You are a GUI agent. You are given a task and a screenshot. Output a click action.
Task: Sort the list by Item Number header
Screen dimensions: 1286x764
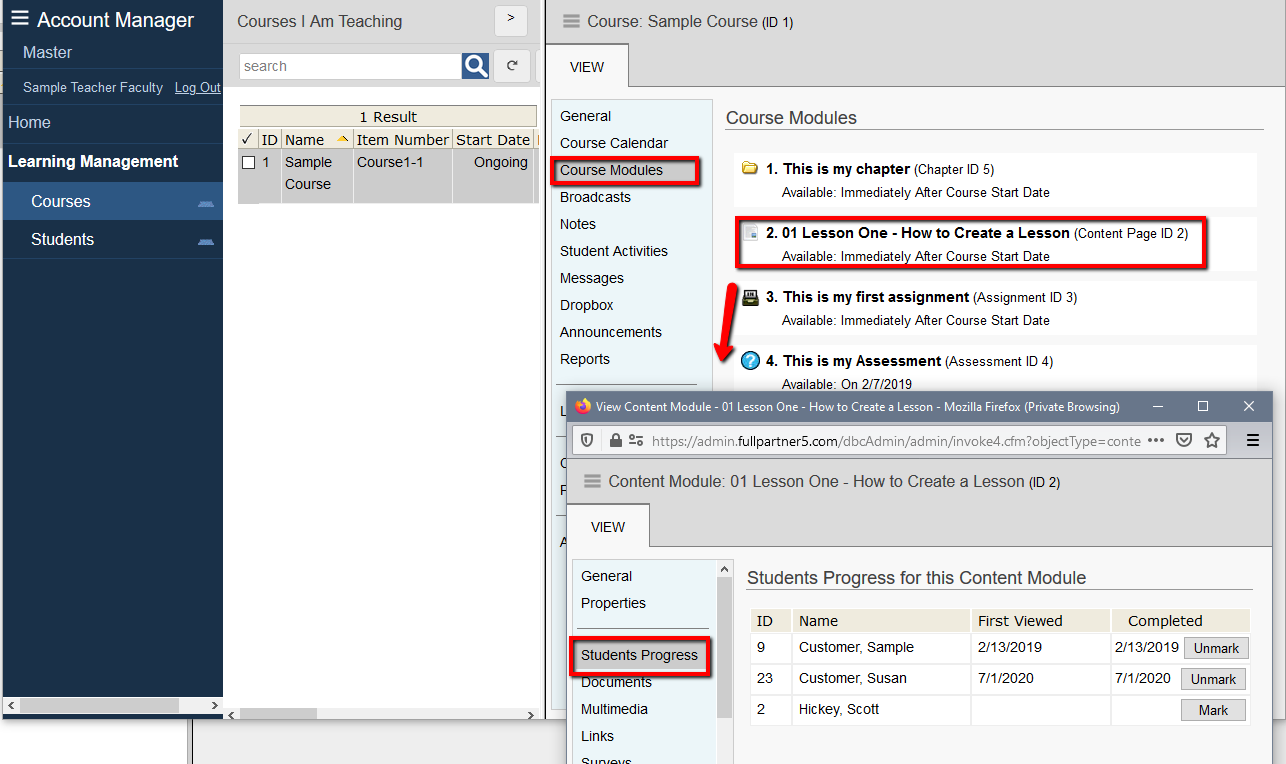pos(402,140)
